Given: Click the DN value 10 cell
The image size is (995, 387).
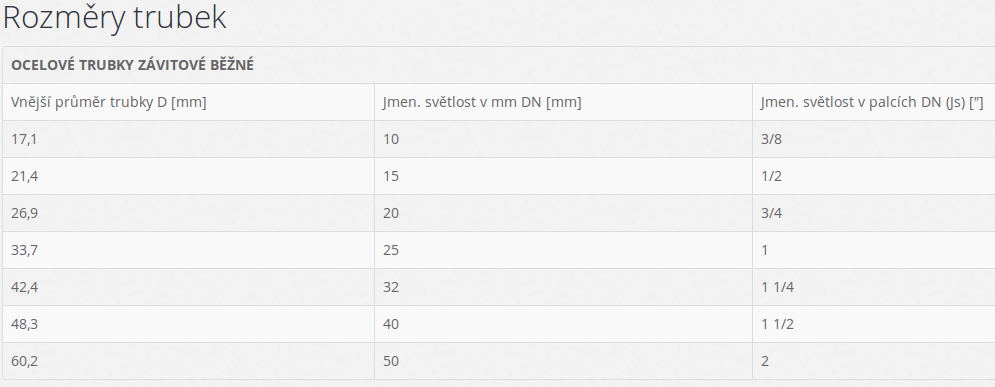Looking at the screenshot, I should coord(563,139).
